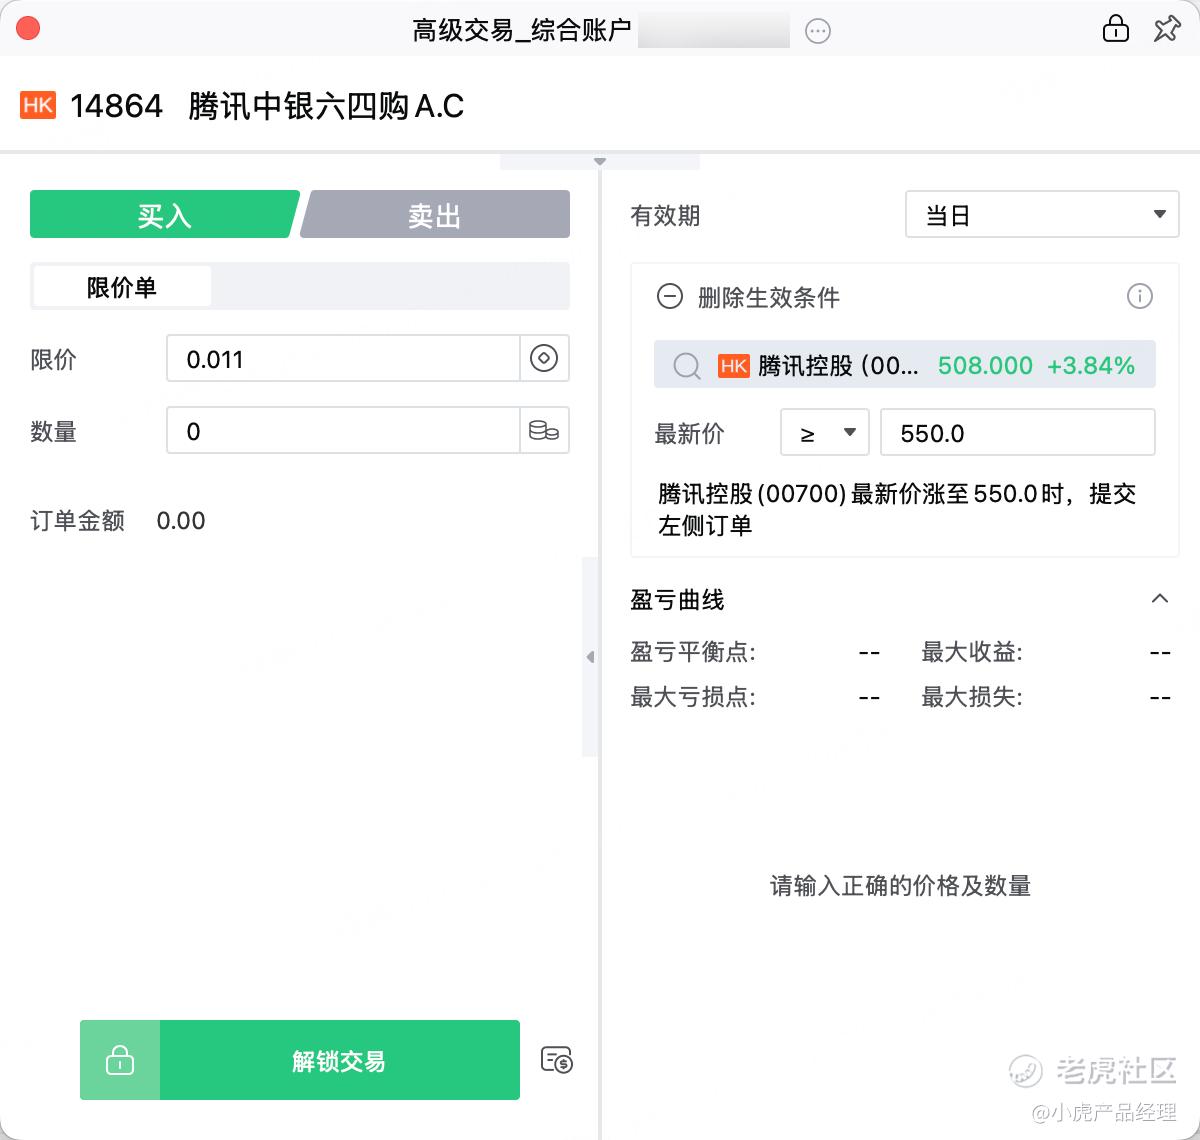Open the ≥ comparison operator dropdown
The width and height of the screenshot is (1200, 1140).
[825, 433]
